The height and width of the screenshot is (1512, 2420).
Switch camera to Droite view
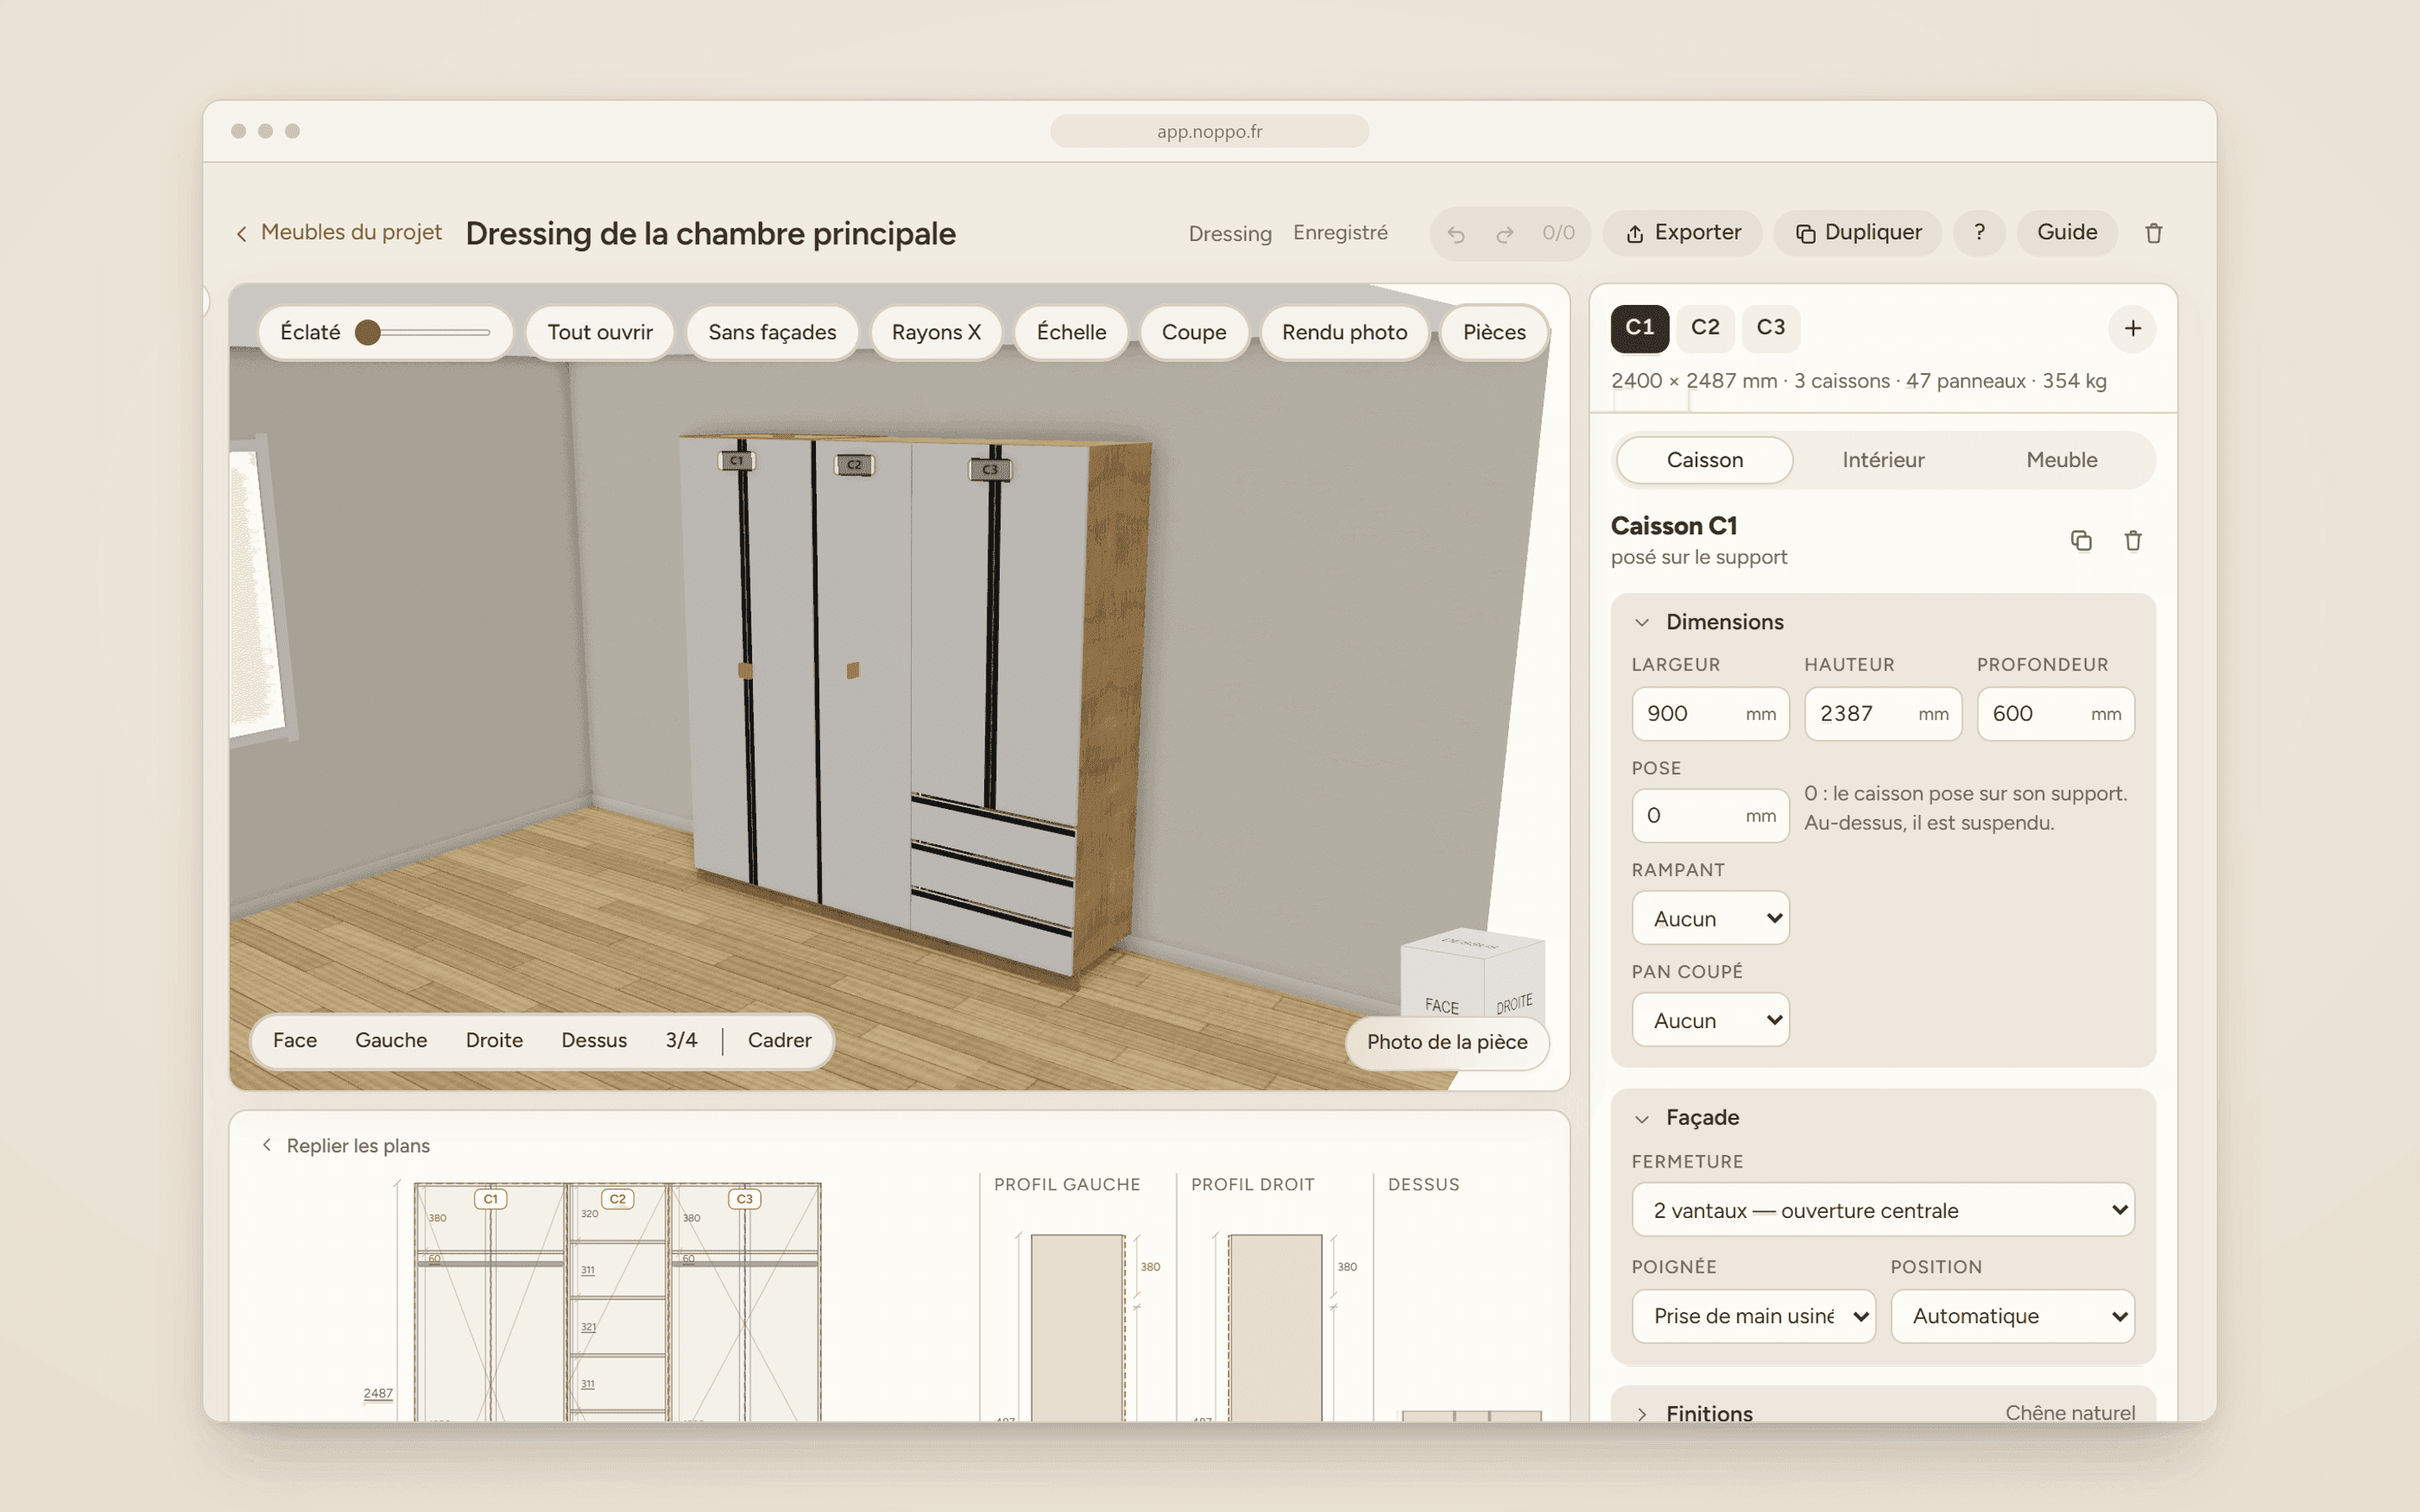494,1040
